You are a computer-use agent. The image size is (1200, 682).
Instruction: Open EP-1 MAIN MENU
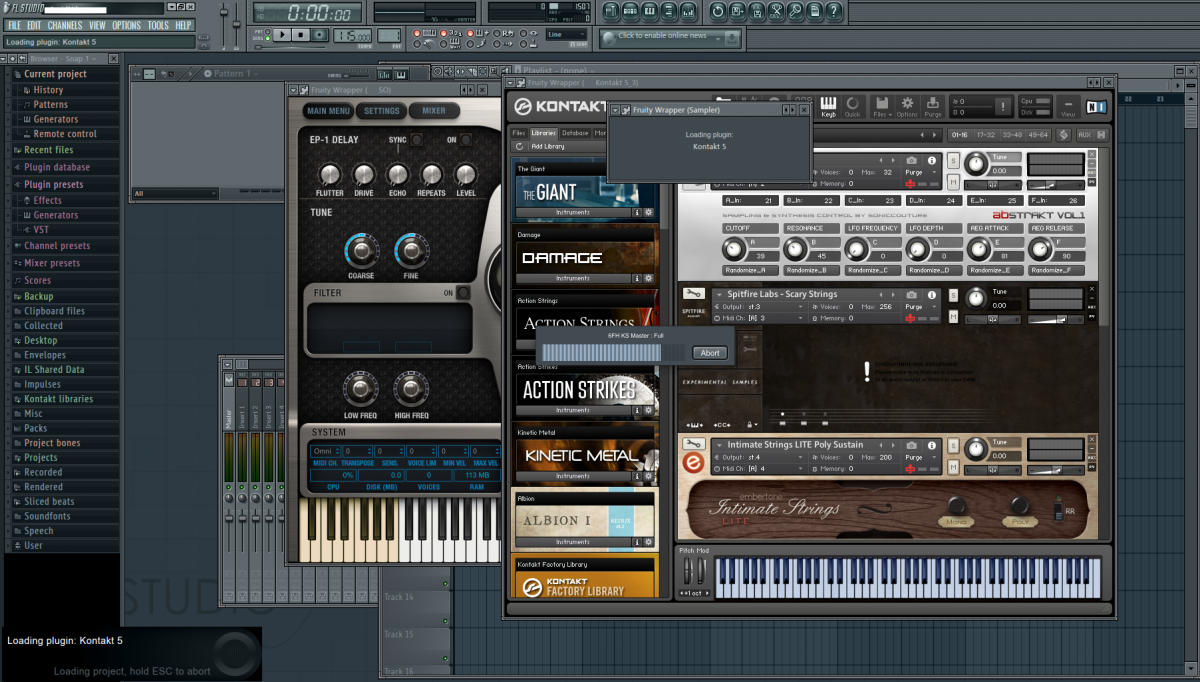point(329,111)
